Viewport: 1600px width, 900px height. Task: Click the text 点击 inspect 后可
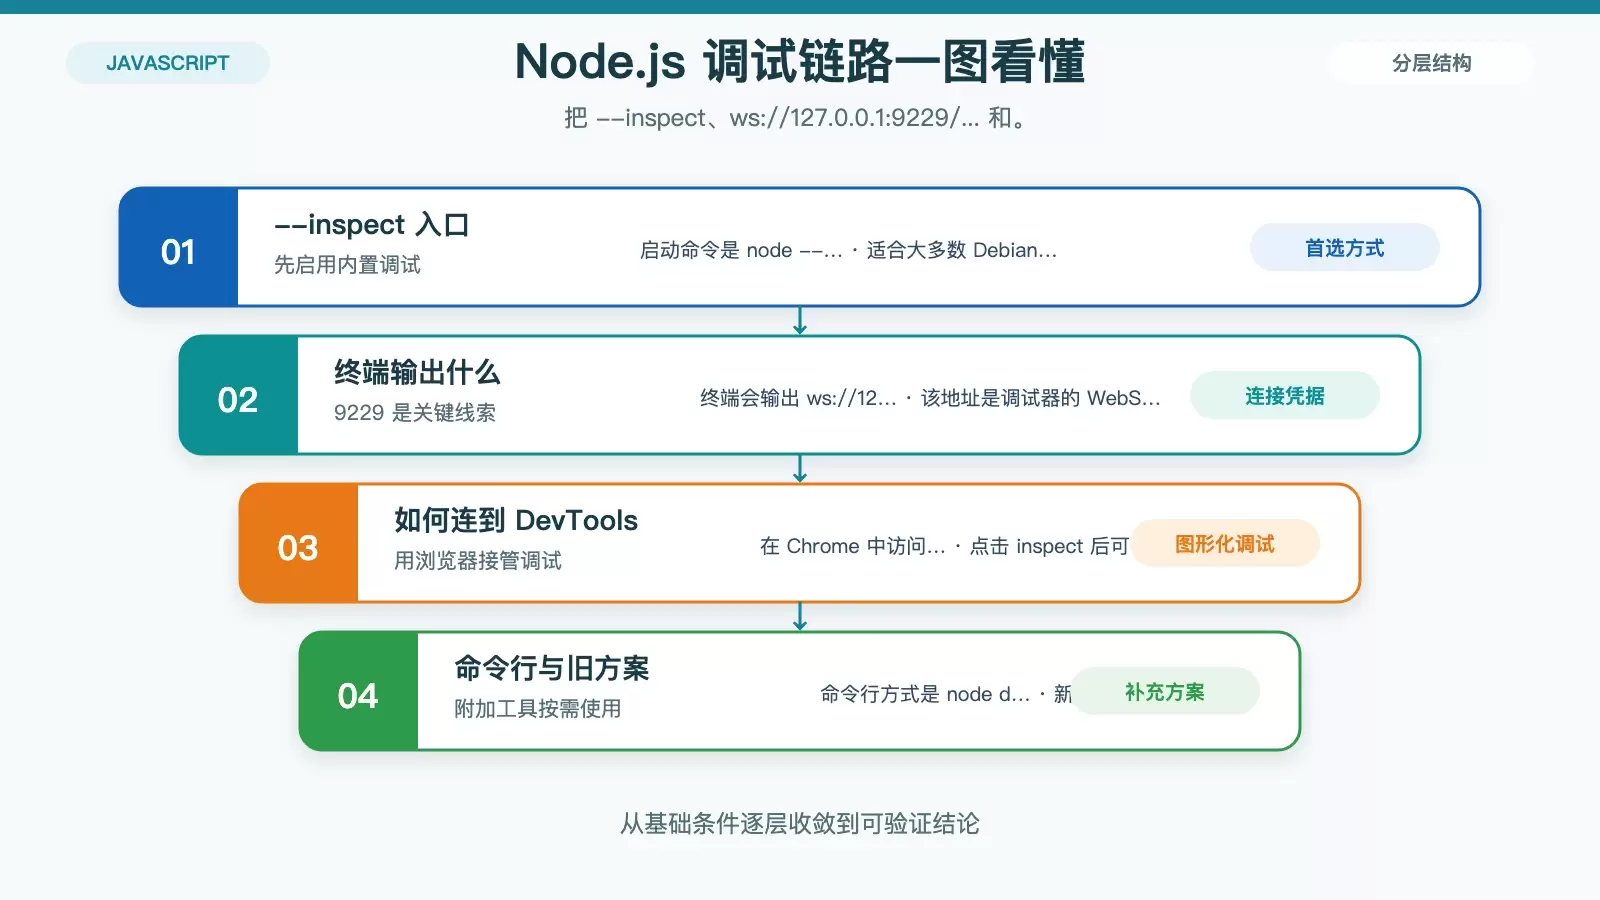point(1049,546)
